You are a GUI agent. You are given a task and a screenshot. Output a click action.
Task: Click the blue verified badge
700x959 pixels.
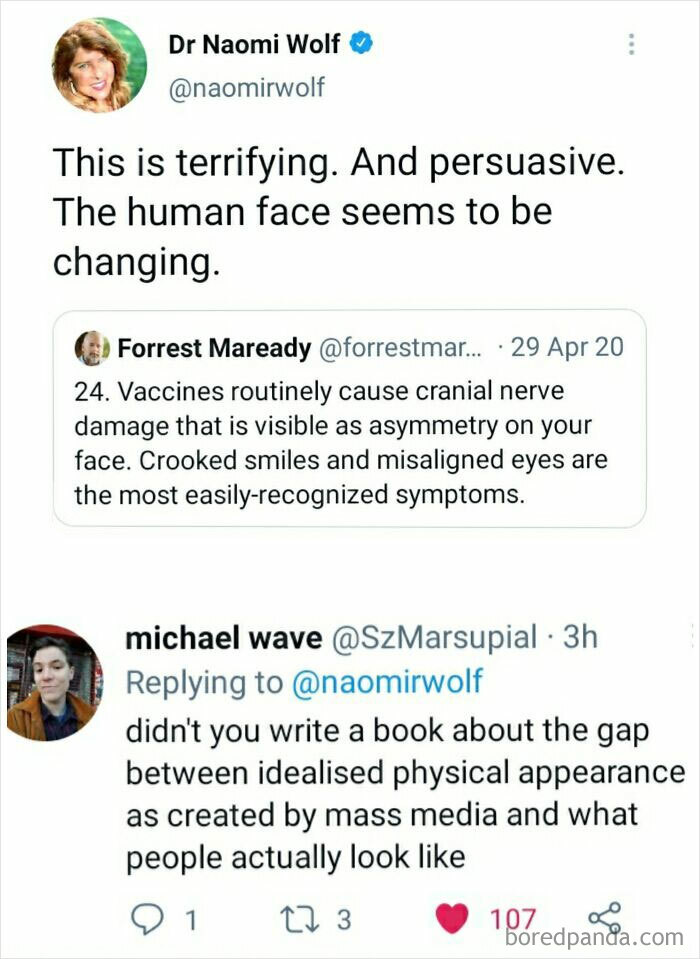click(362, 45)
